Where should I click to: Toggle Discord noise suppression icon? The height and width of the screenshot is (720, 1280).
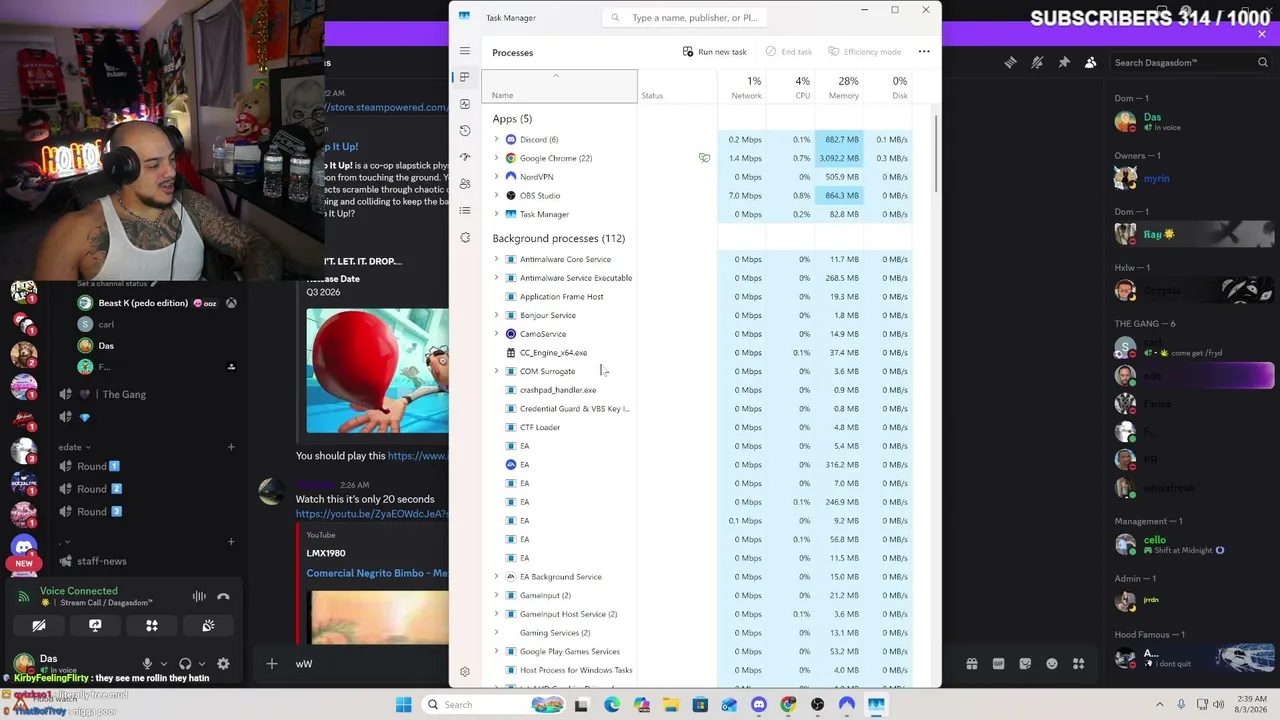199,597
